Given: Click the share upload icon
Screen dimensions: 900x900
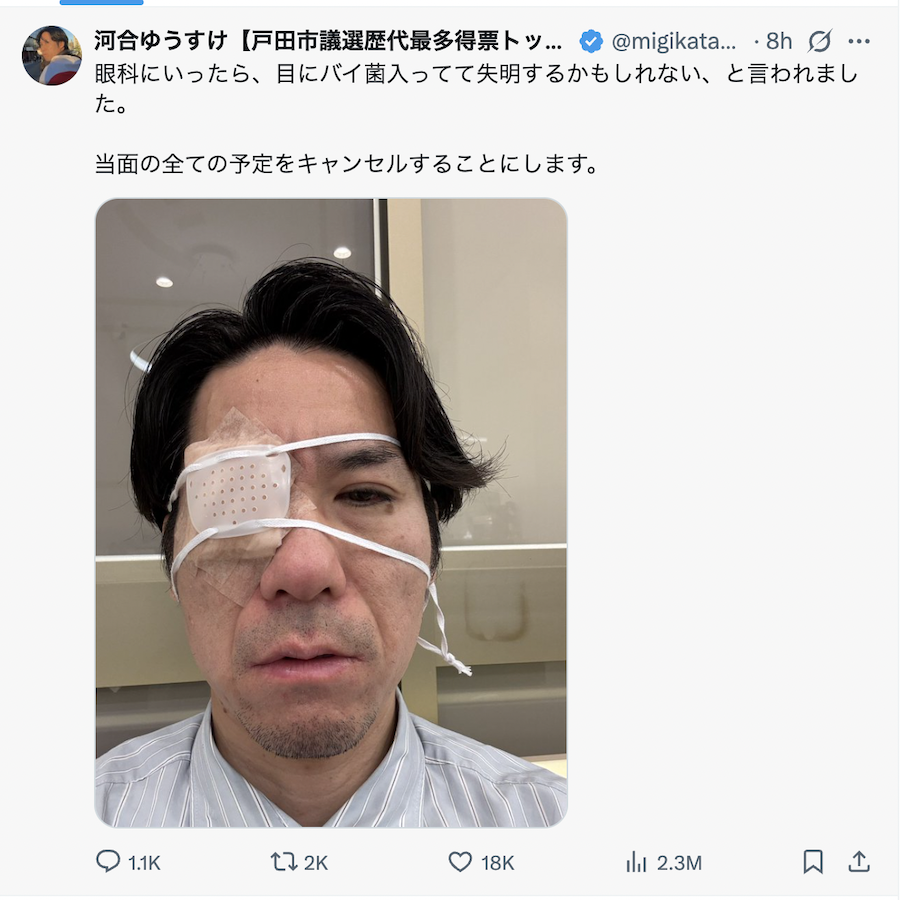Looking at the screenshot, I should coord(859,862).
